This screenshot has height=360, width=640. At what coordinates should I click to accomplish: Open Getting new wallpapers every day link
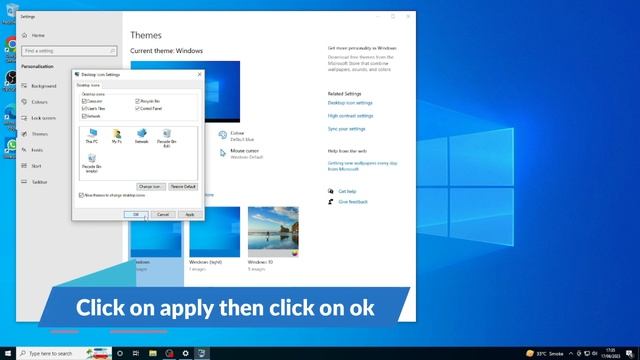[362, 166]
